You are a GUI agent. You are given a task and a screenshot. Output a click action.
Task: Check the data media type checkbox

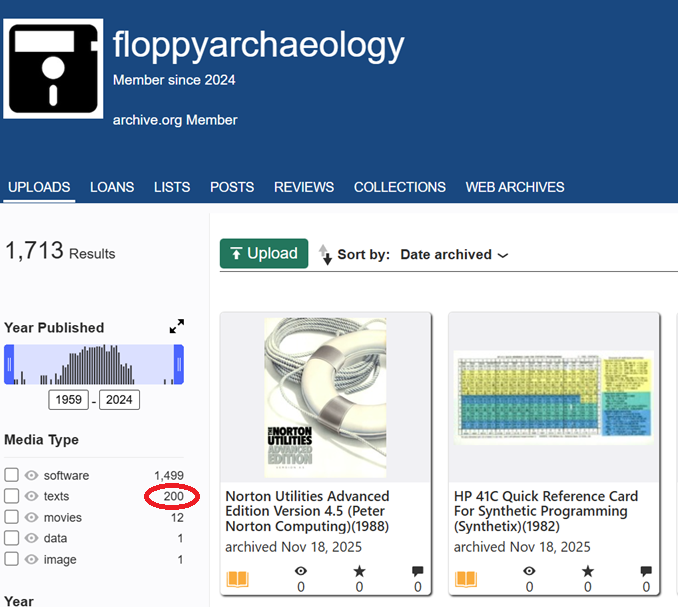pos(12,538)
